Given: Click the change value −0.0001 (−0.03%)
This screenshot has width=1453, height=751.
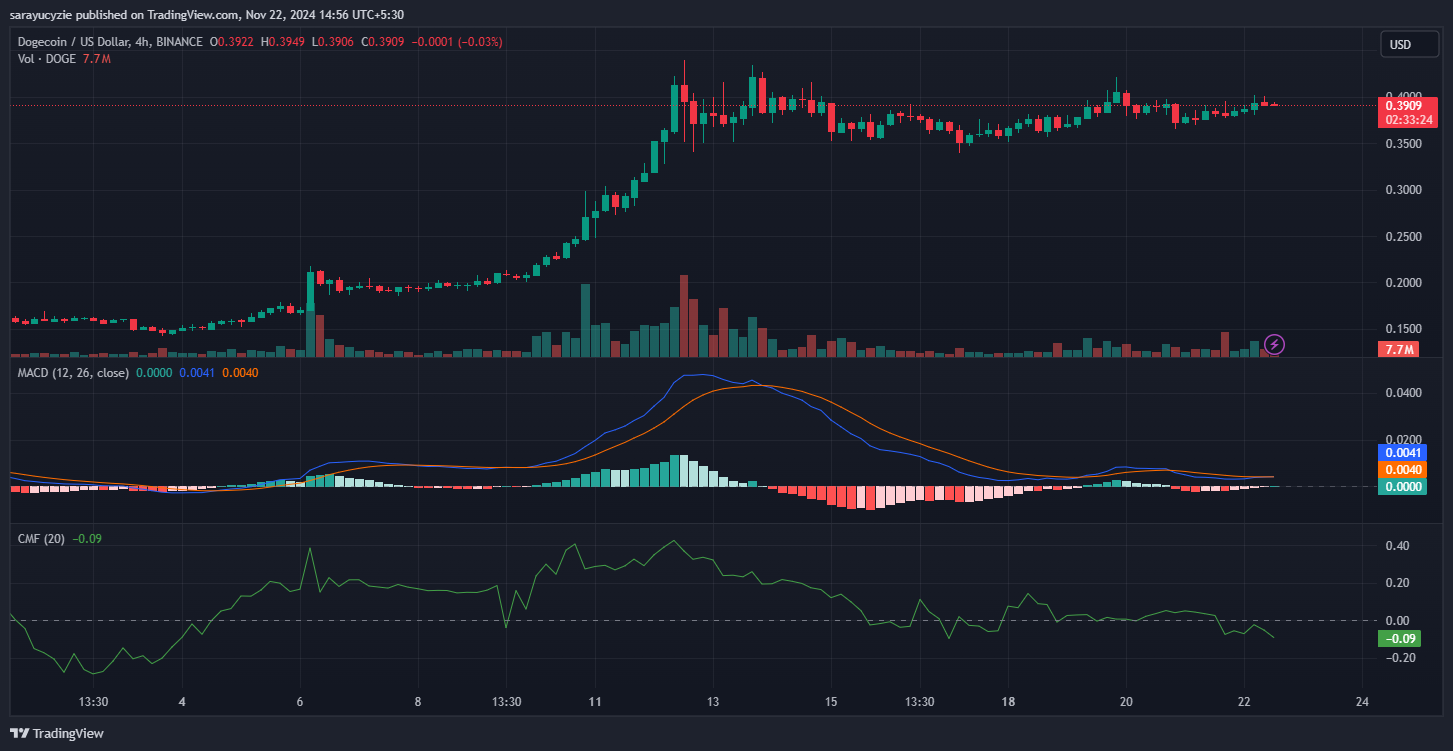Looking at the screenshot, I should tap(458, 42).
